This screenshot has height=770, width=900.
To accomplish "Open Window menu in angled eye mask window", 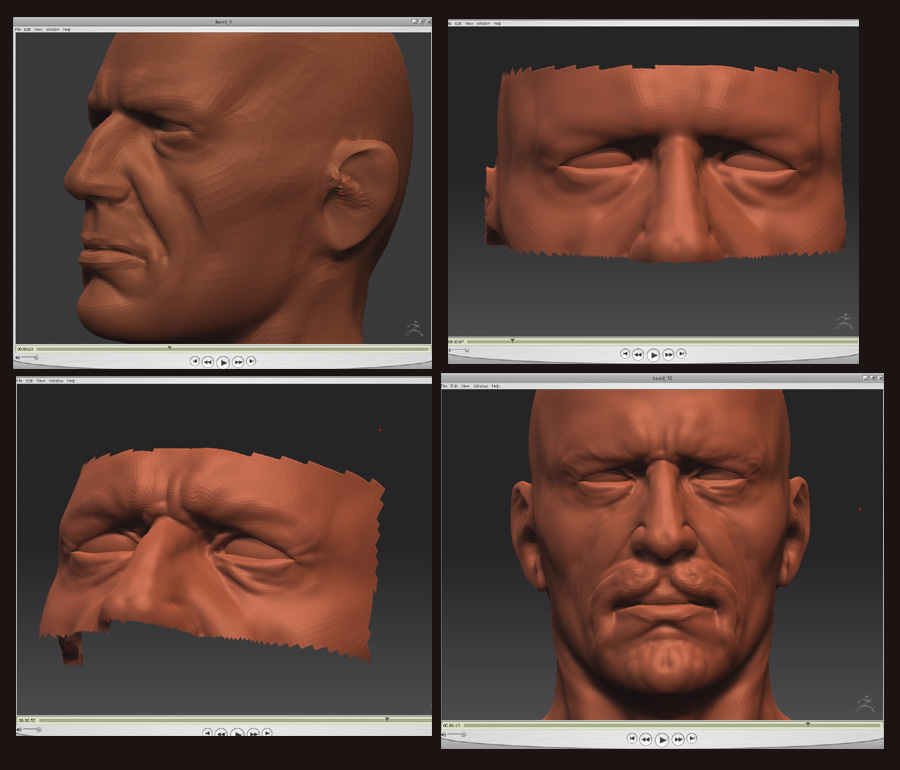I will tap(56, 380).
